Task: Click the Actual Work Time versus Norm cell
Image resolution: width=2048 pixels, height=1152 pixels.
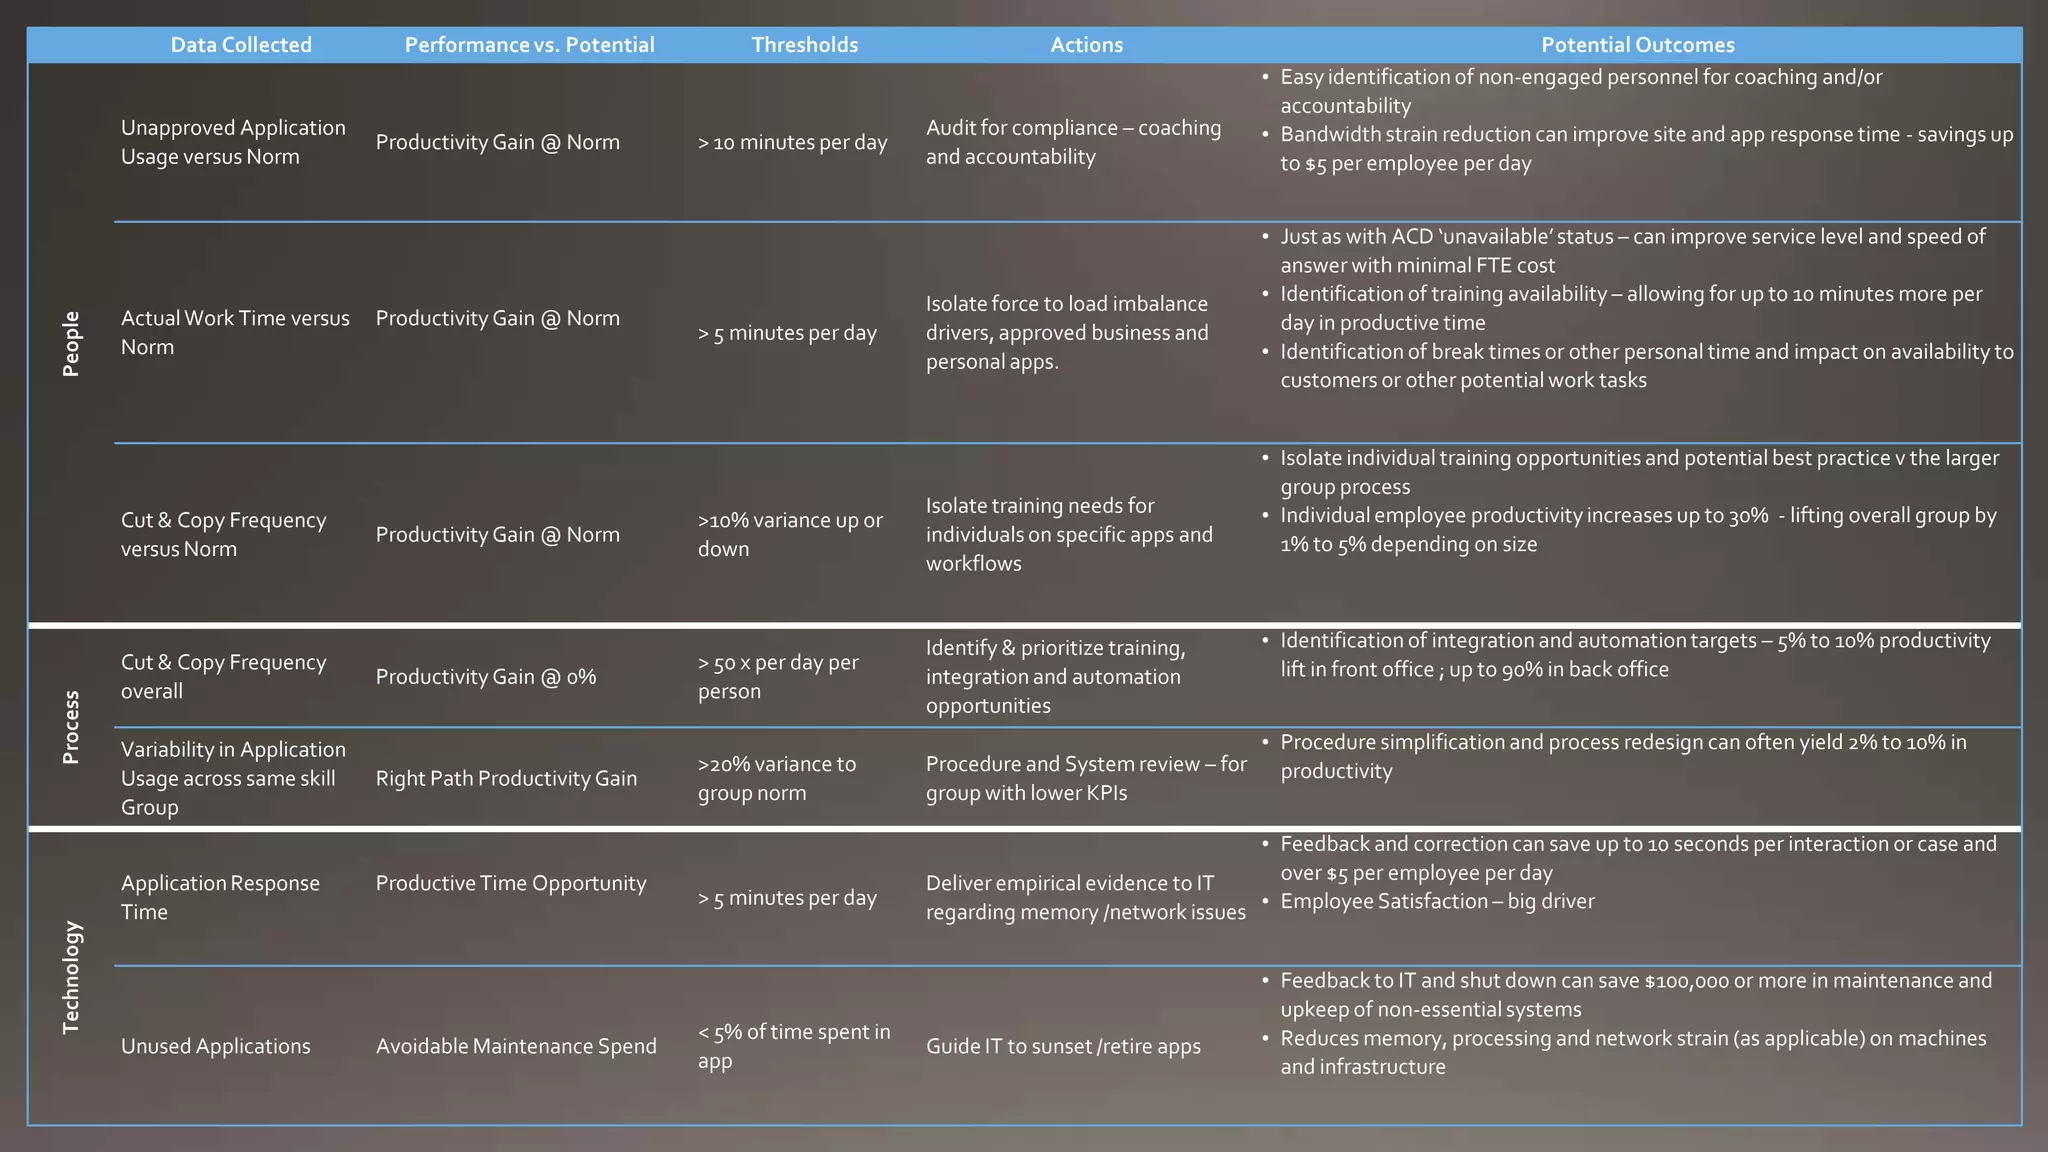Action: coord(235,332)
